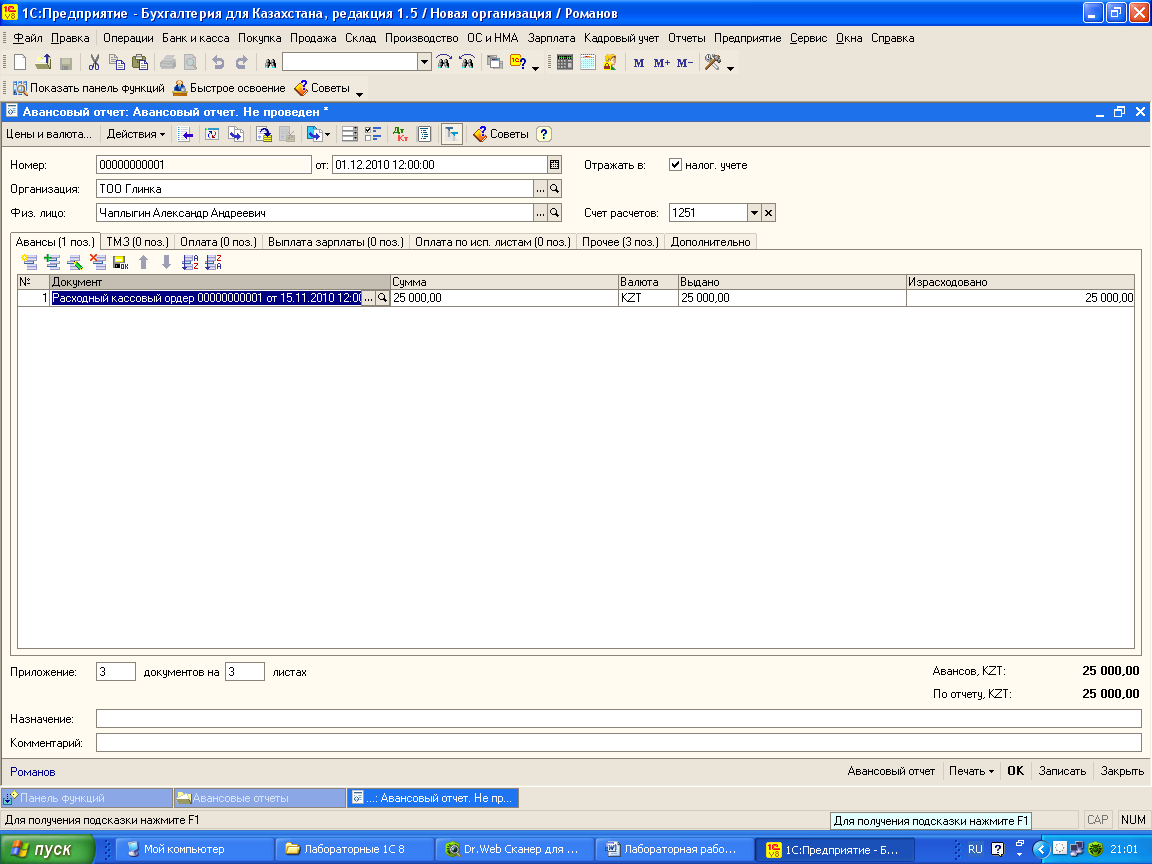Open the Счет расчетов dropdown arrow

tap(754, 213)
